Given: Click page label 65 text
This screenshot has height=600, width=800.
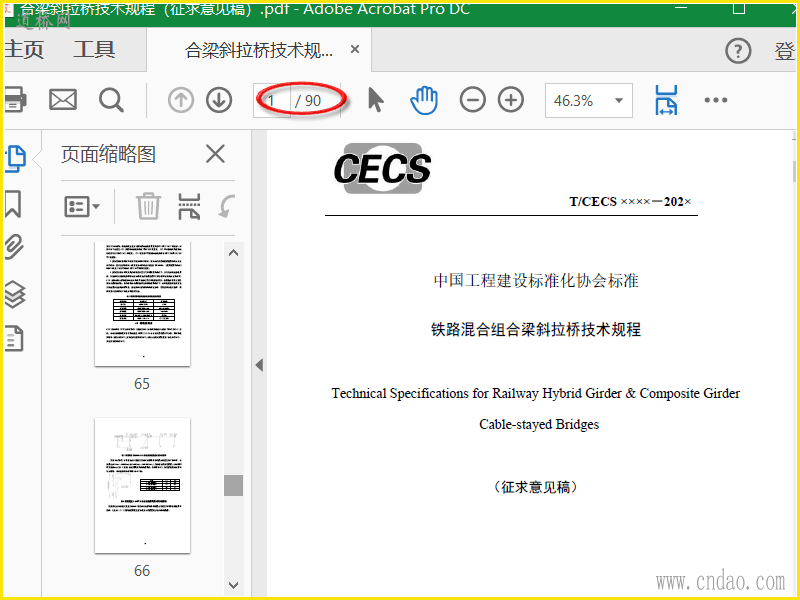Looking at the screenshot, I should point(142,384).
